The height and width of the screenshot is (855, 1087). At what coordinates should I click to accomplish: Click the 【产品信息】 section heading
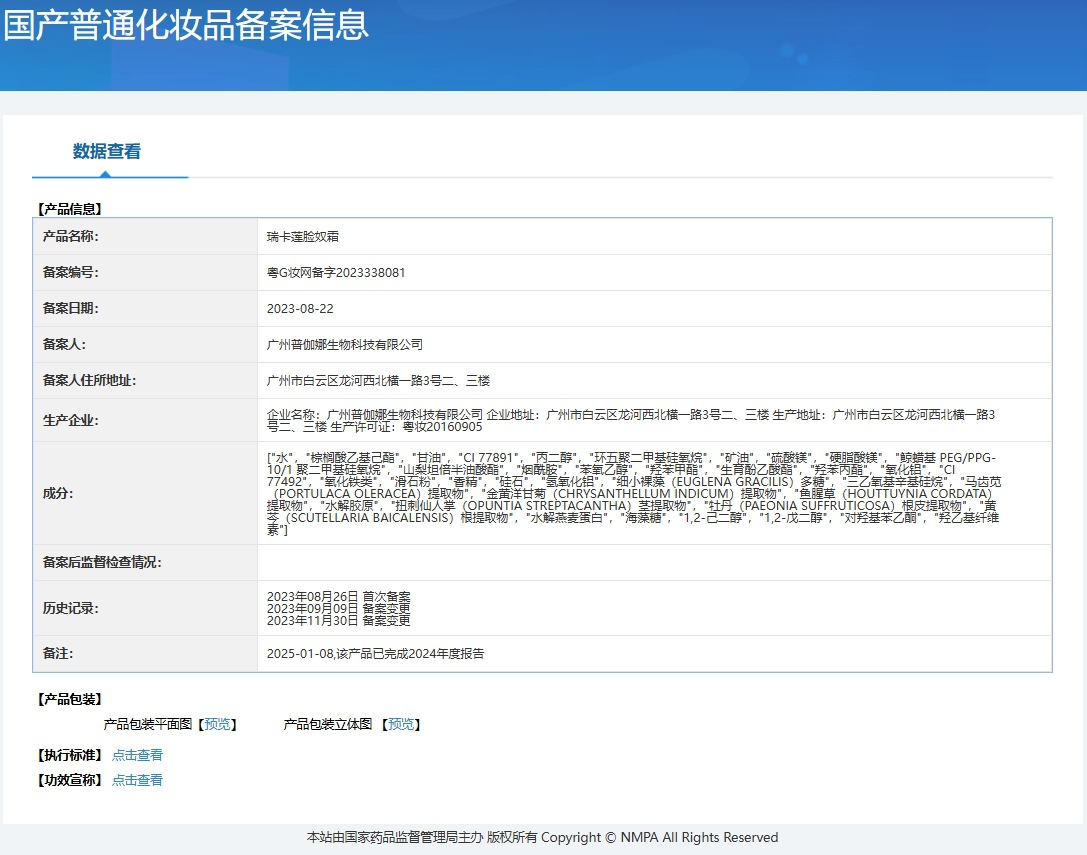coord(70,209)
